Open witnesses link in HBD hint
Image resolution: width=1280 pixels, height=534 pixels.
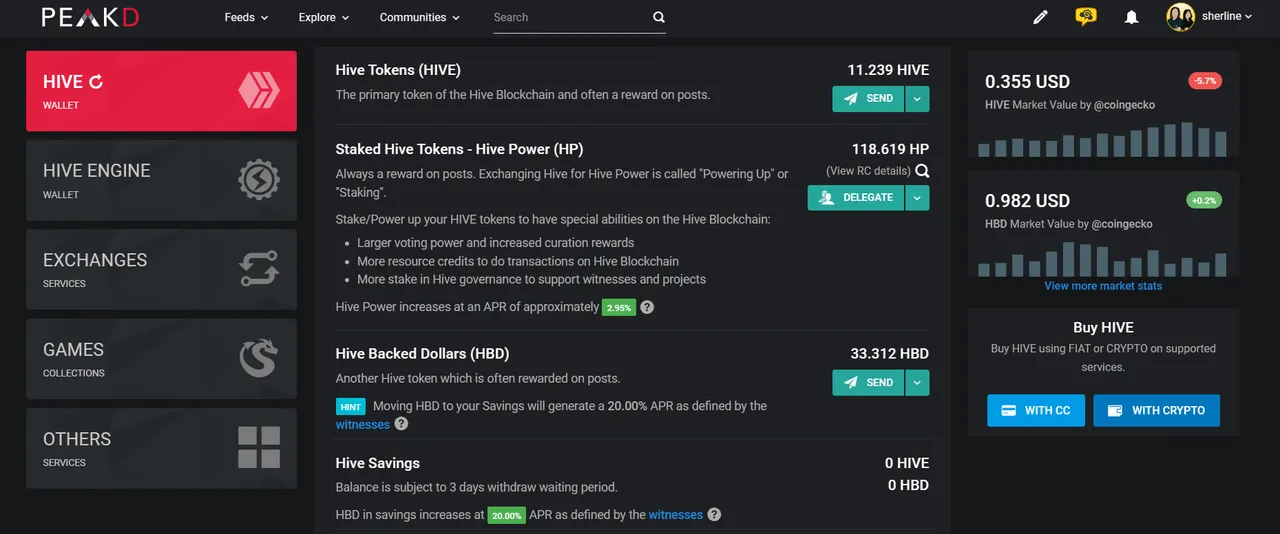coord(362,424)
